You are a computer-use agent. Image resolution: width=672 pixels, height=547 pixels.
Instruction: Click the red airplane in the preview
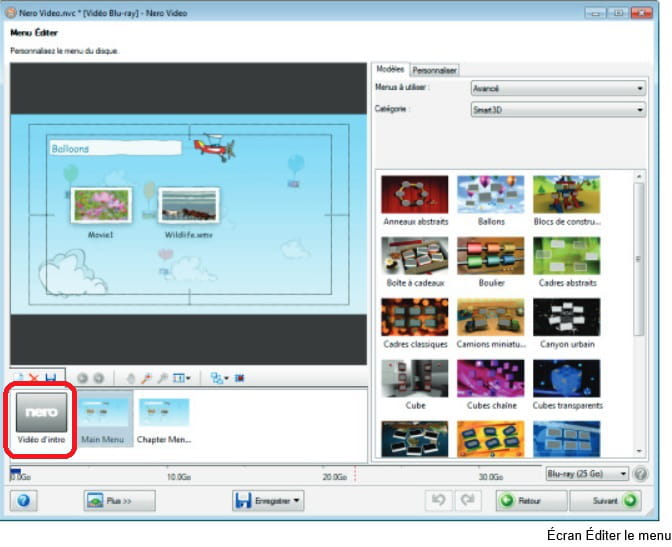tap(214, 147)
